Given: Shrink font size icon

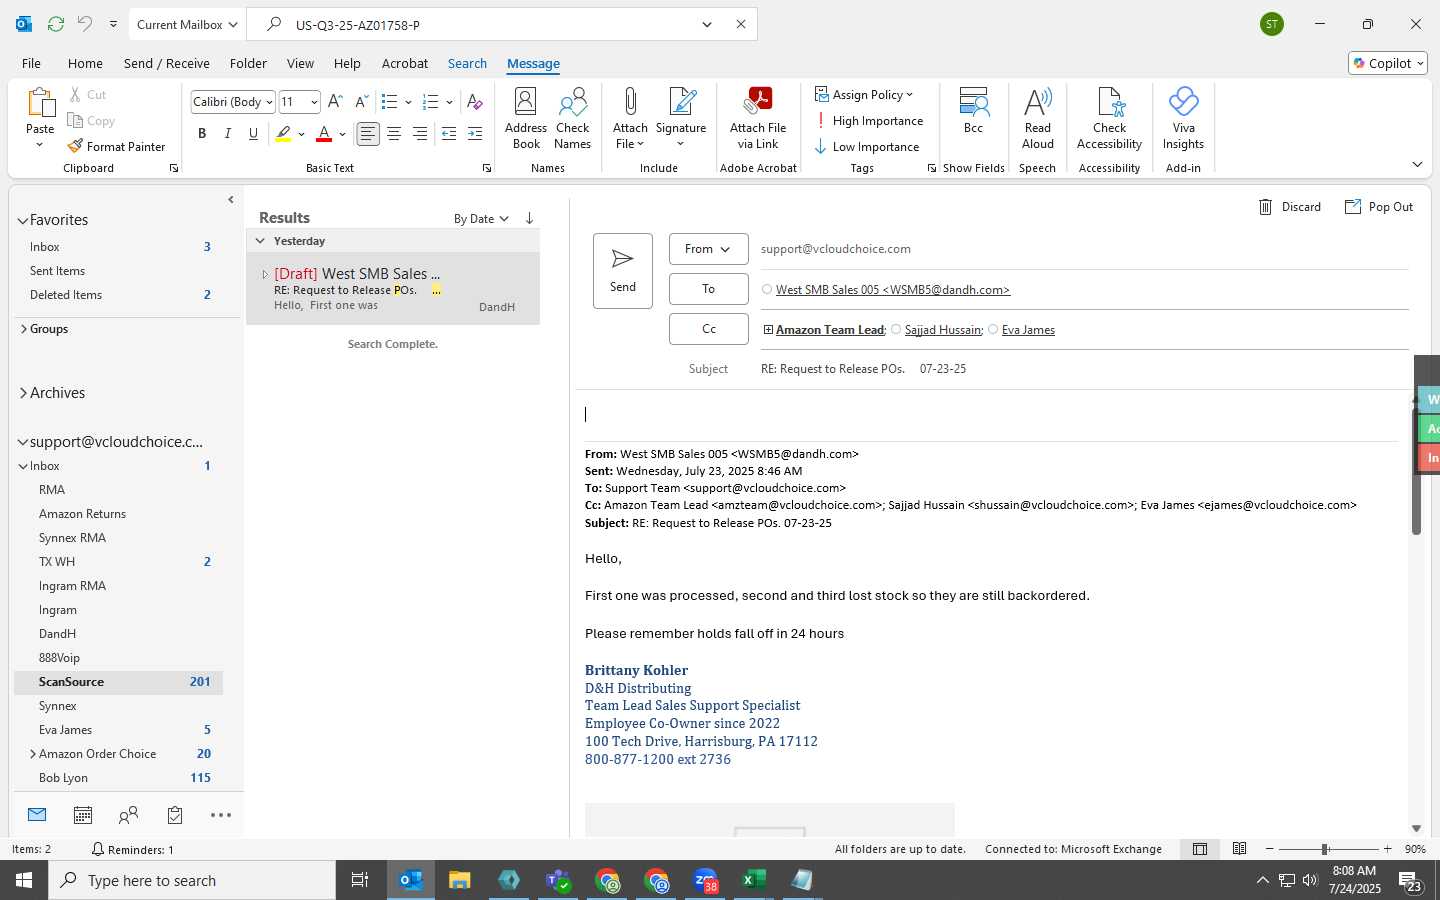Looking at the screenshot, I should pos(361,102).
